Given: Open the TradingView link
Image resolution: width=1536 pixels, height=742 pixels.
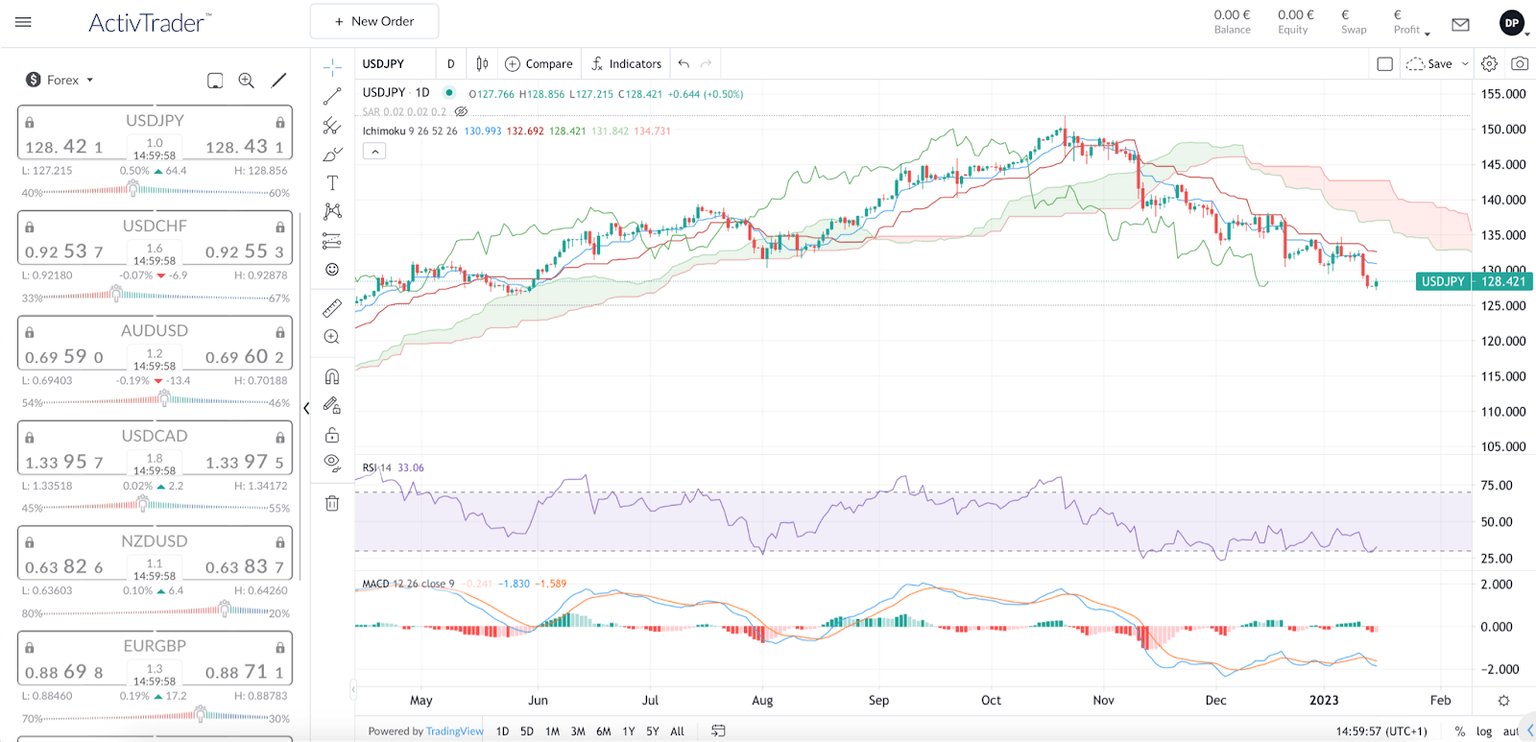Looking at the screenshot, I should point(455,731).
